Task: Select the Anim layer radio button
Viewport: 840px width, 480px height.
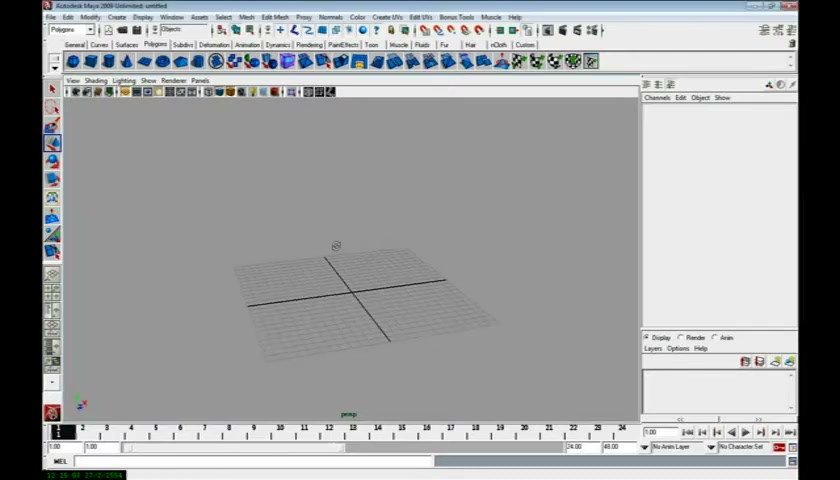Action: point(715,338)
